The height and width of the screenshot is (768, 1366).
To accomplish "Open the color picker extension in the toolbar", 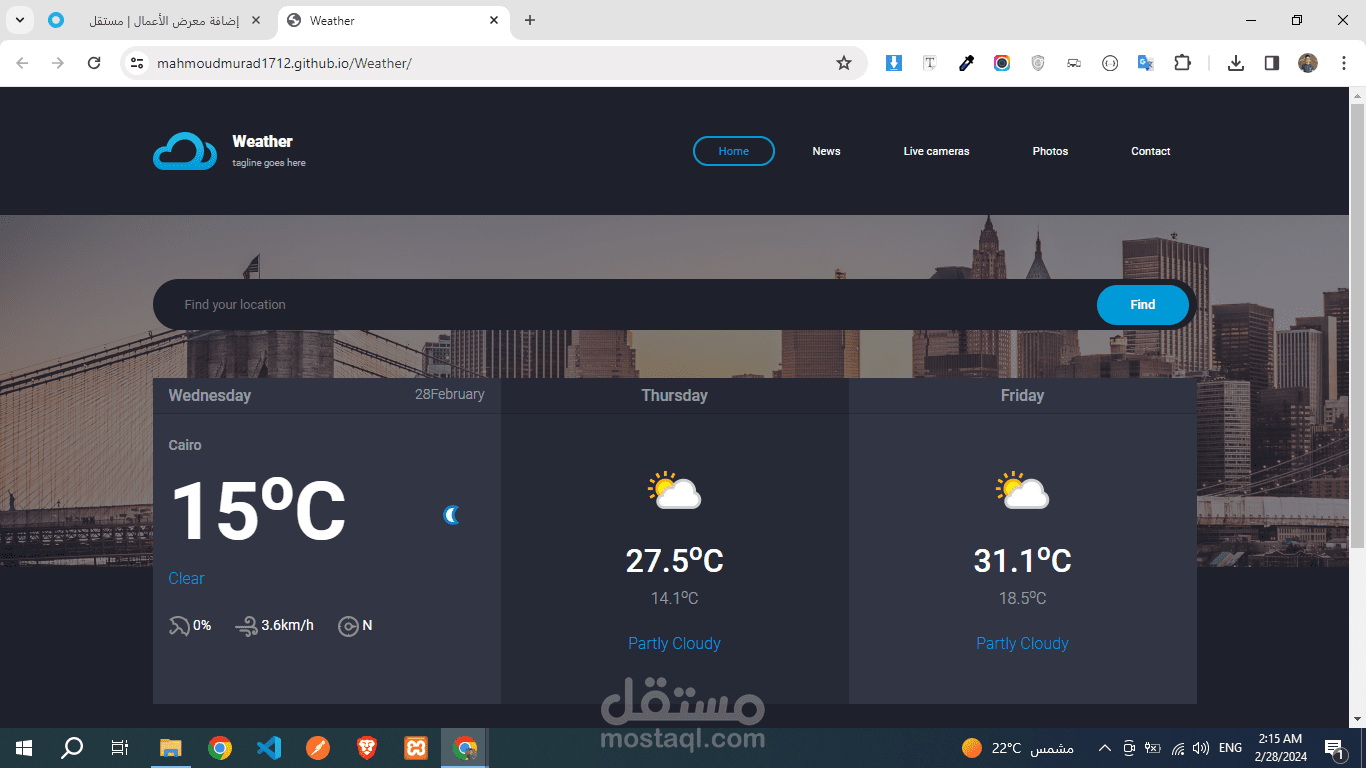I will [x=965, y=62].
